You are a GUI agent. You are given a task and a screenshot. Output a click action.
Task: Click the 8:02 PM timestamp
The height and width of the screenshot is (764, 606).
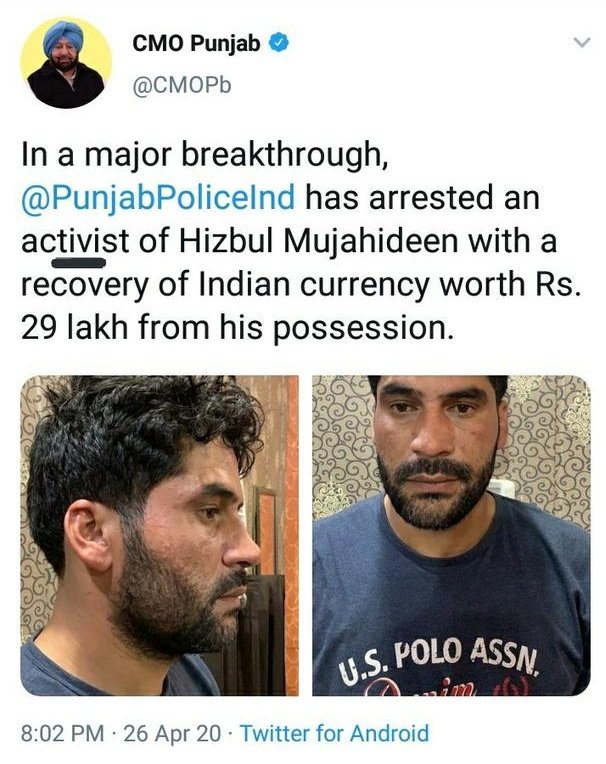pos(62,733)
